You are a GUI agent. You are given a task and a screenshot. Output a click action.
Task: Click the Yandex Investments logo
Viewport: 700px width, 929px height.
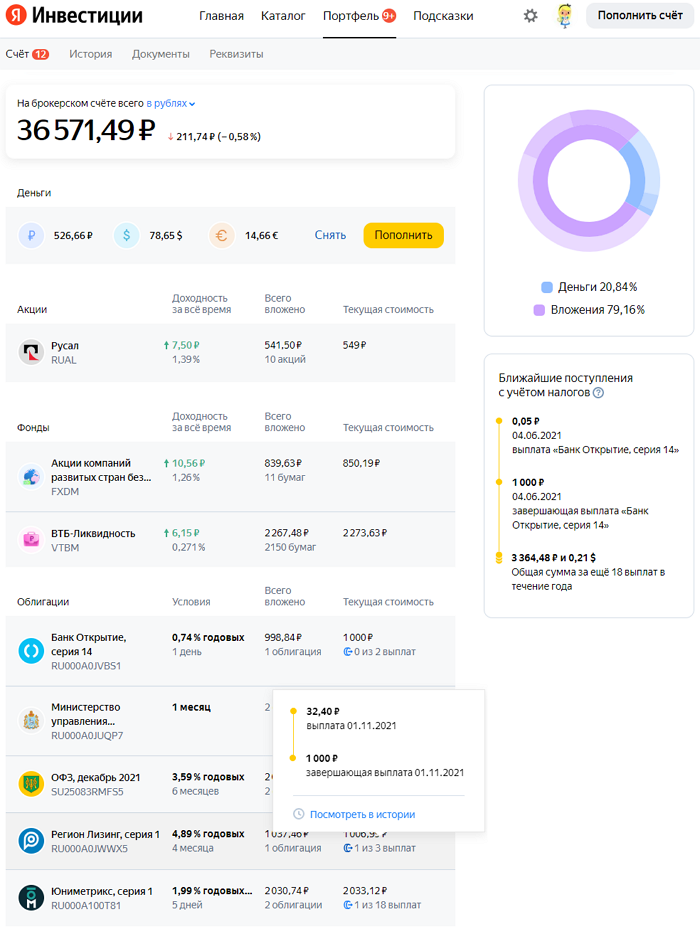click(x=74, y=15)
